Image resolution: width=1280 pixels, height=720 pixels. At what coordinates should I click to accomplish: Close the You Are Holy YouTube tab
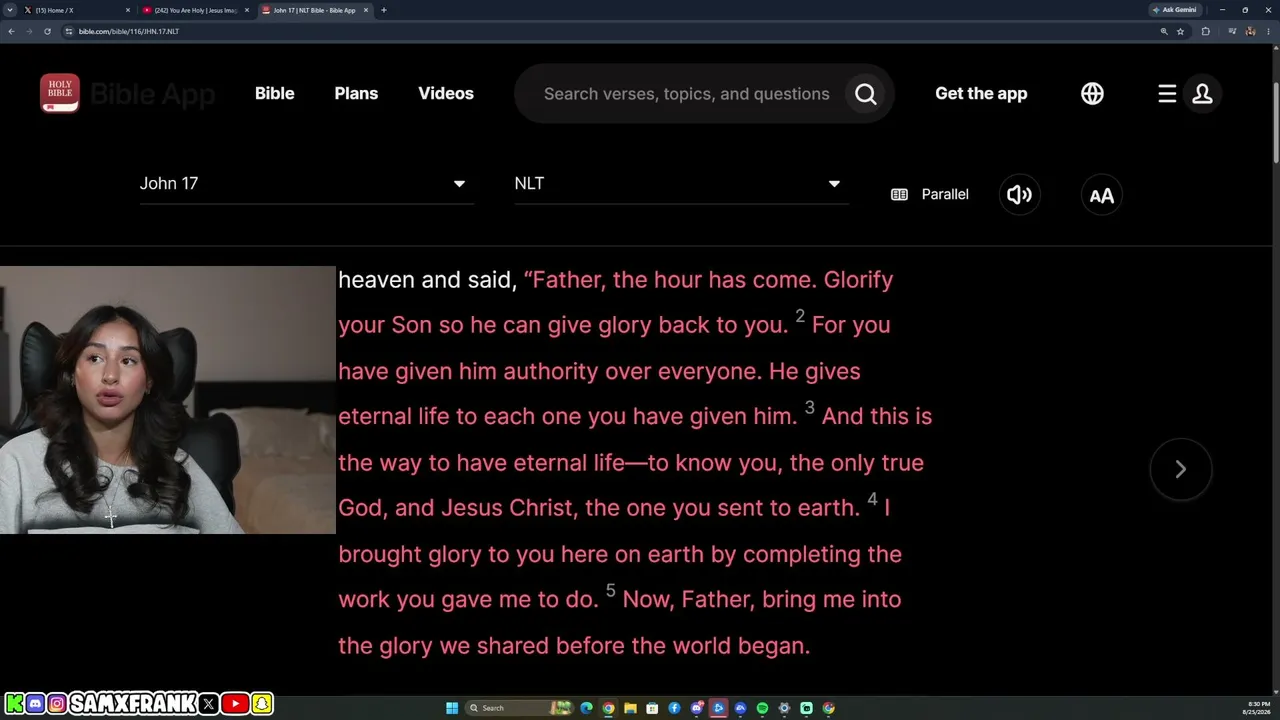[x=247, y=10]
